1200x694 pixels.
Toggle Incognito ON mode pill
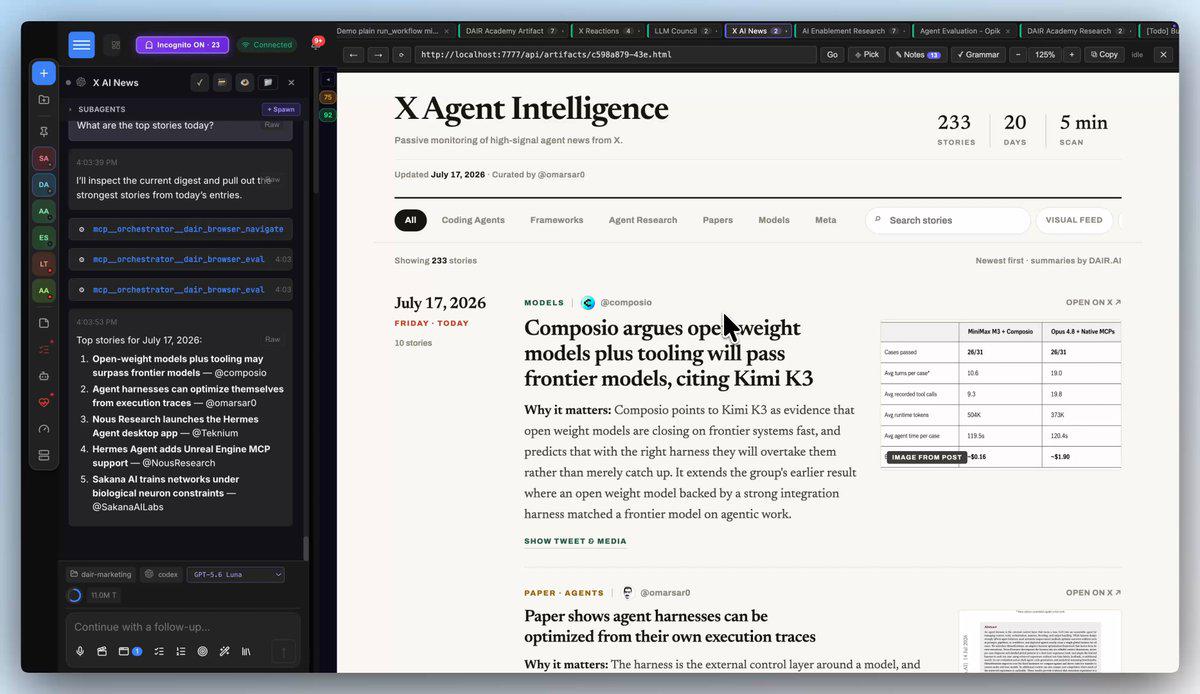pyautogui.click(x=182, y=45)
